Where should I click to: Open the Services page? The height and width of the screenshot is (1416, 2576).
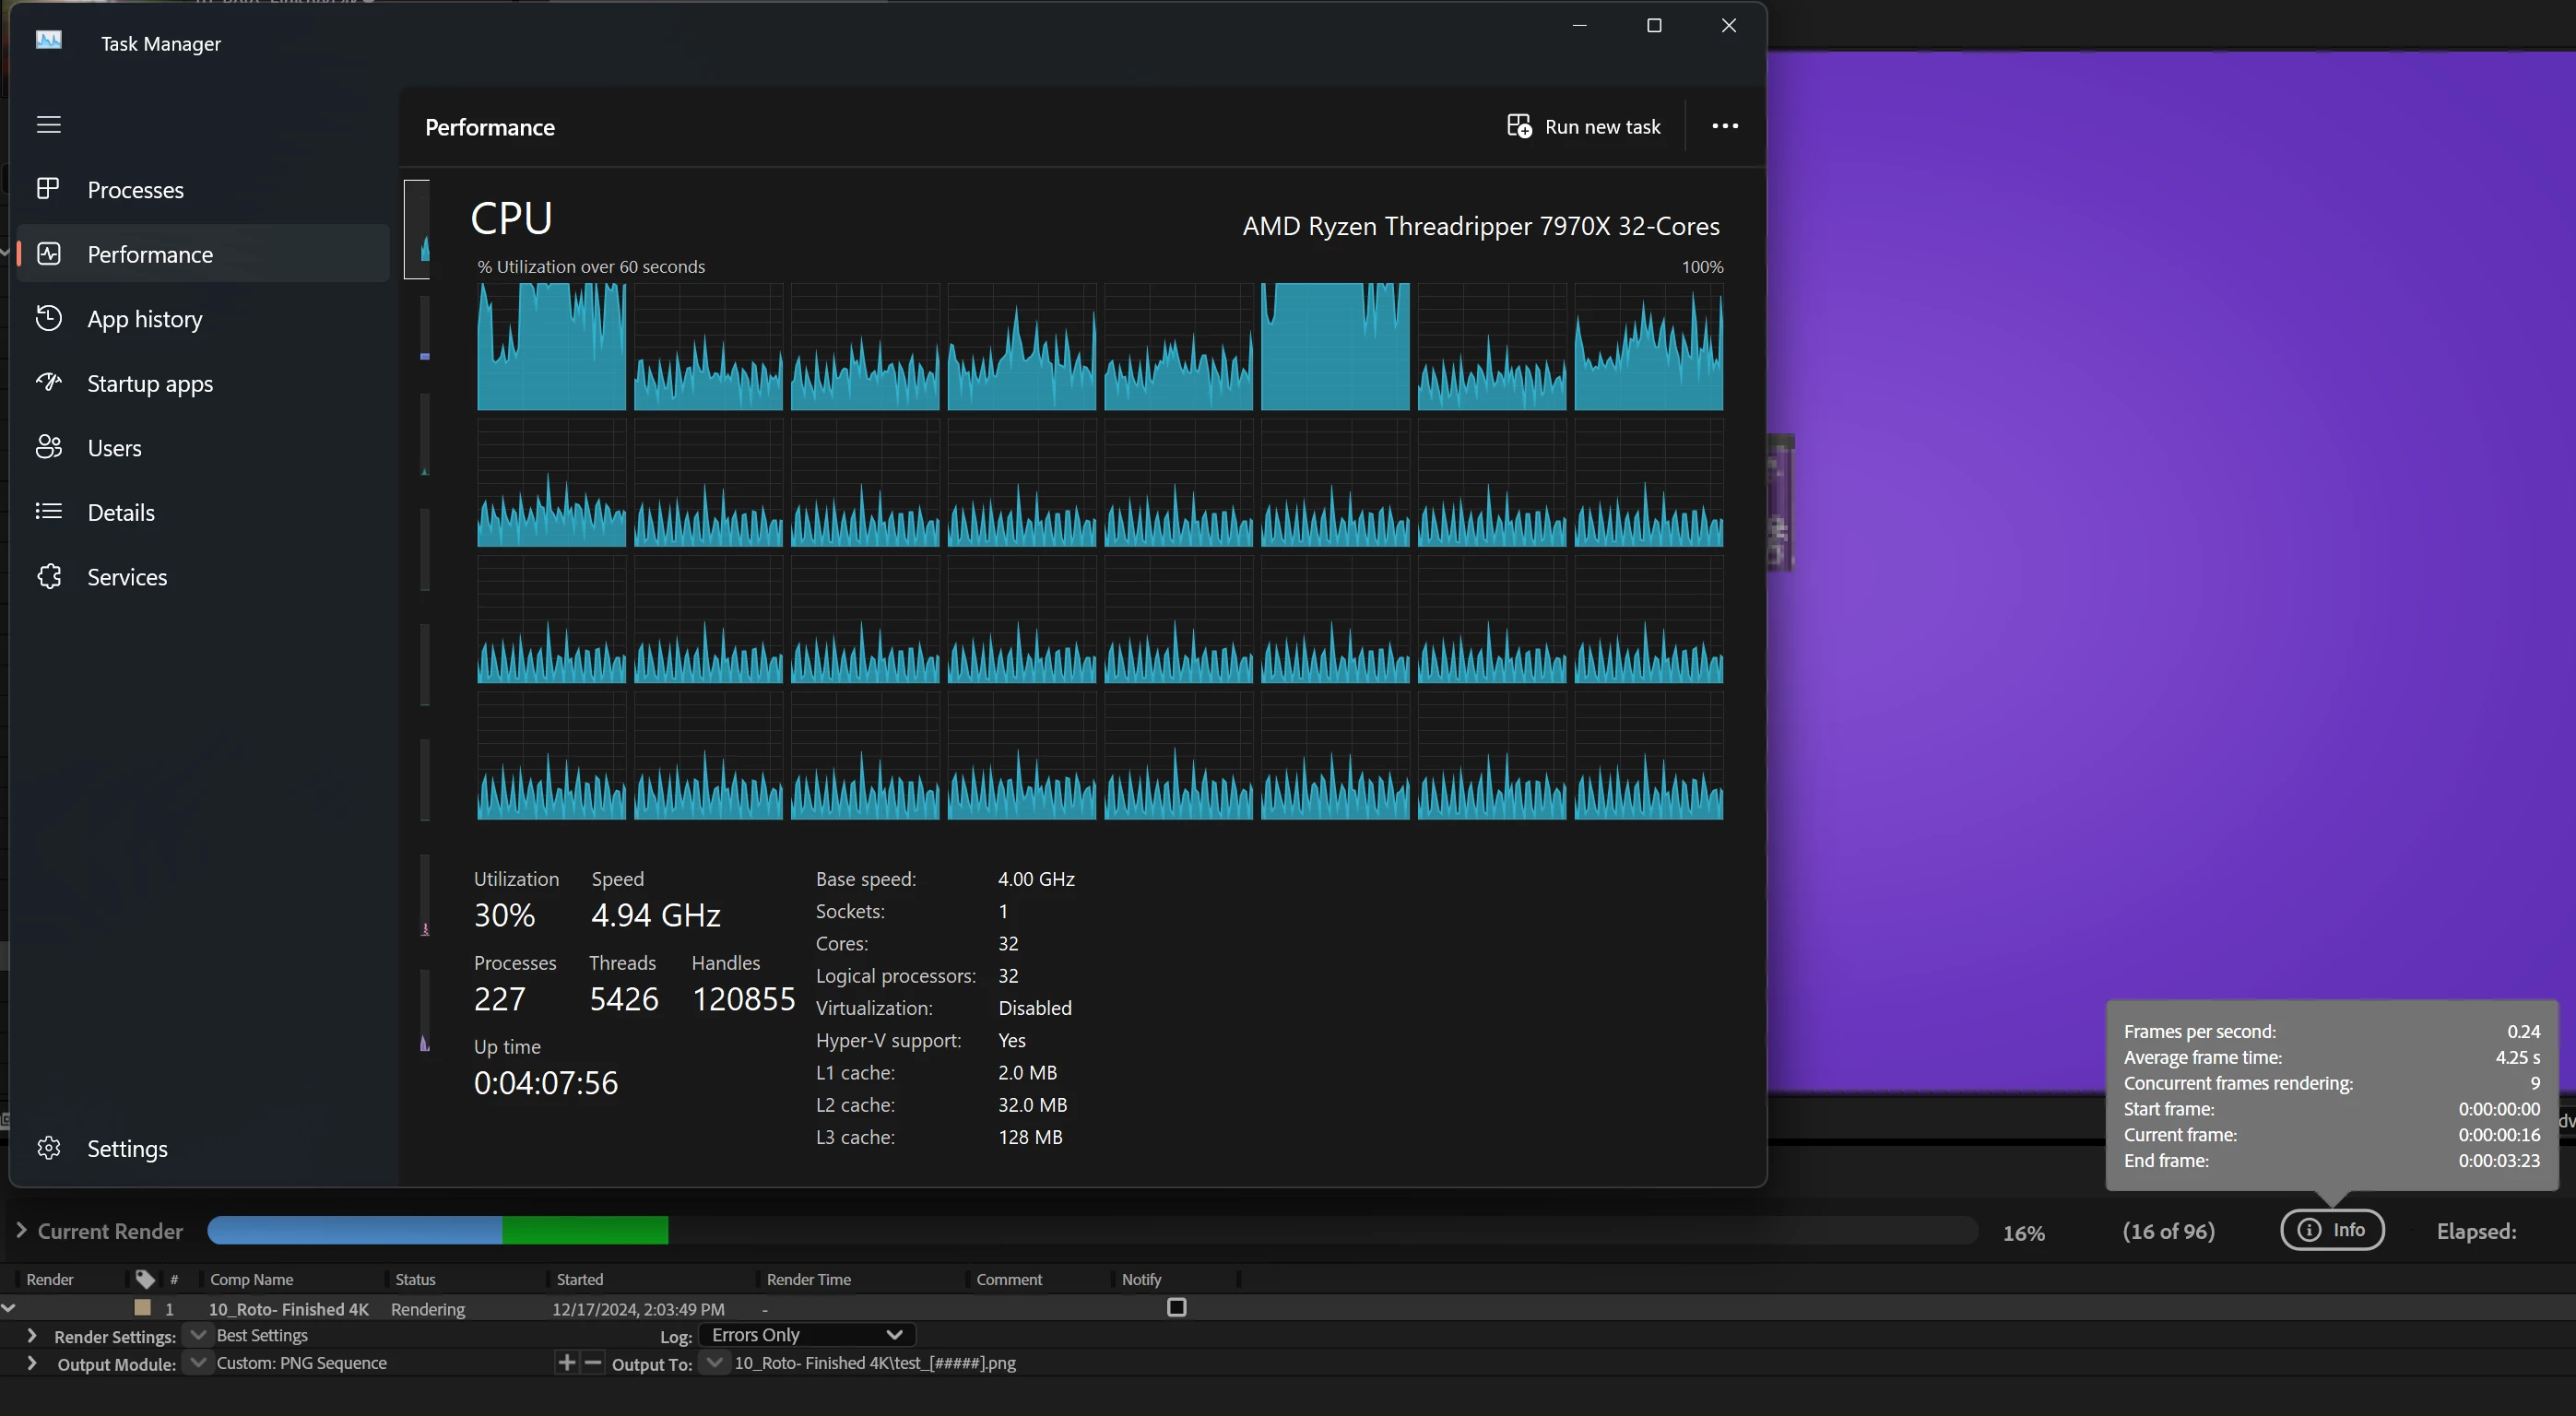(127, 577)
